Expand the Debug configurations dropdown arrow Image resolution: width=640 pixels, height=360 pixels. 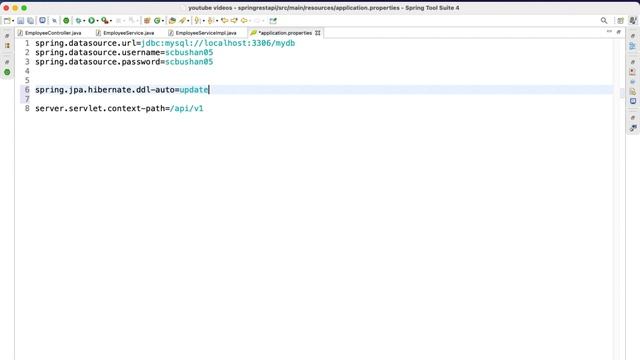click(x=84, y=21)
